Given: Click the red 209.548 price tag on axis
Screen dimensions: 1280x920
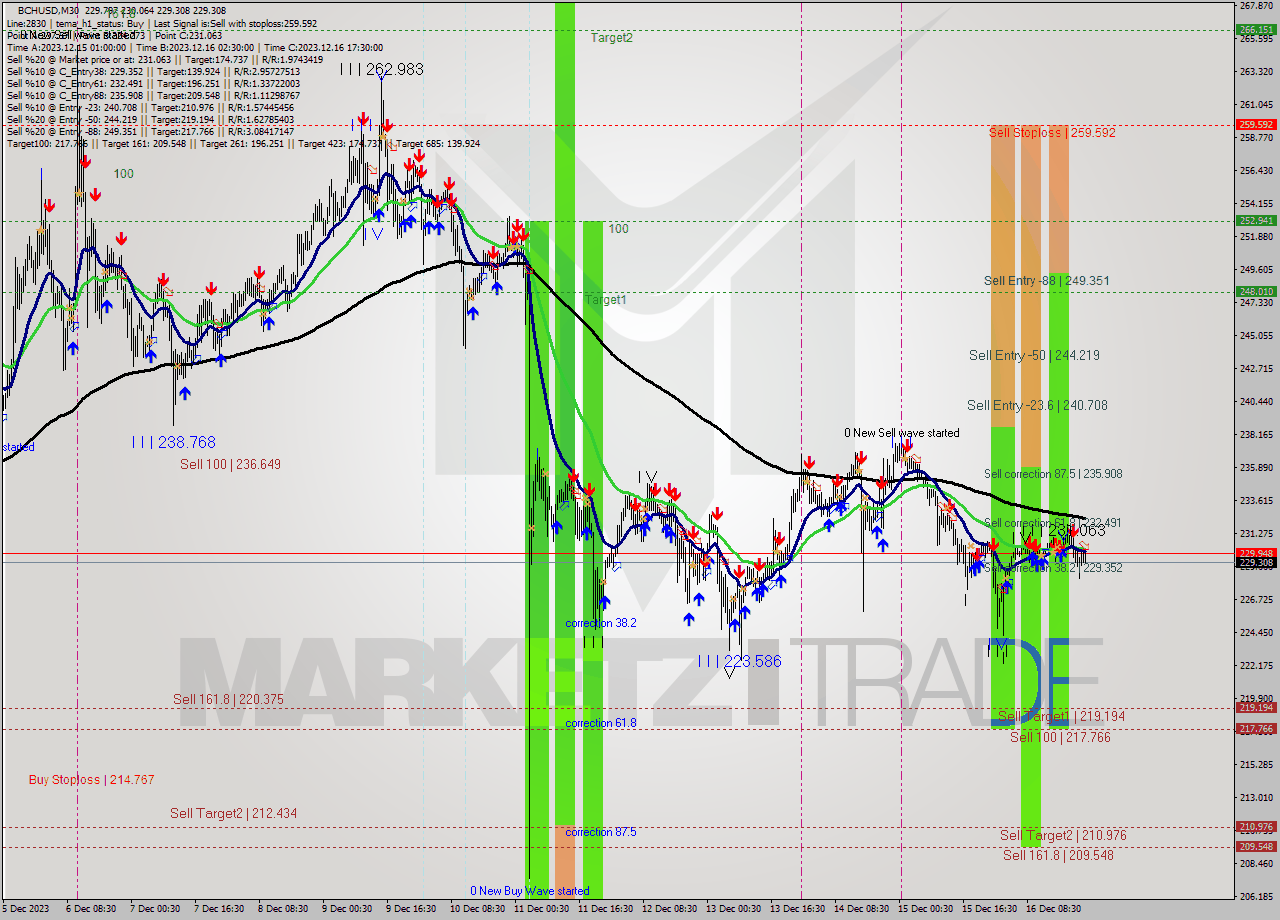Looking at the screenshot, I should [1256, 846].
